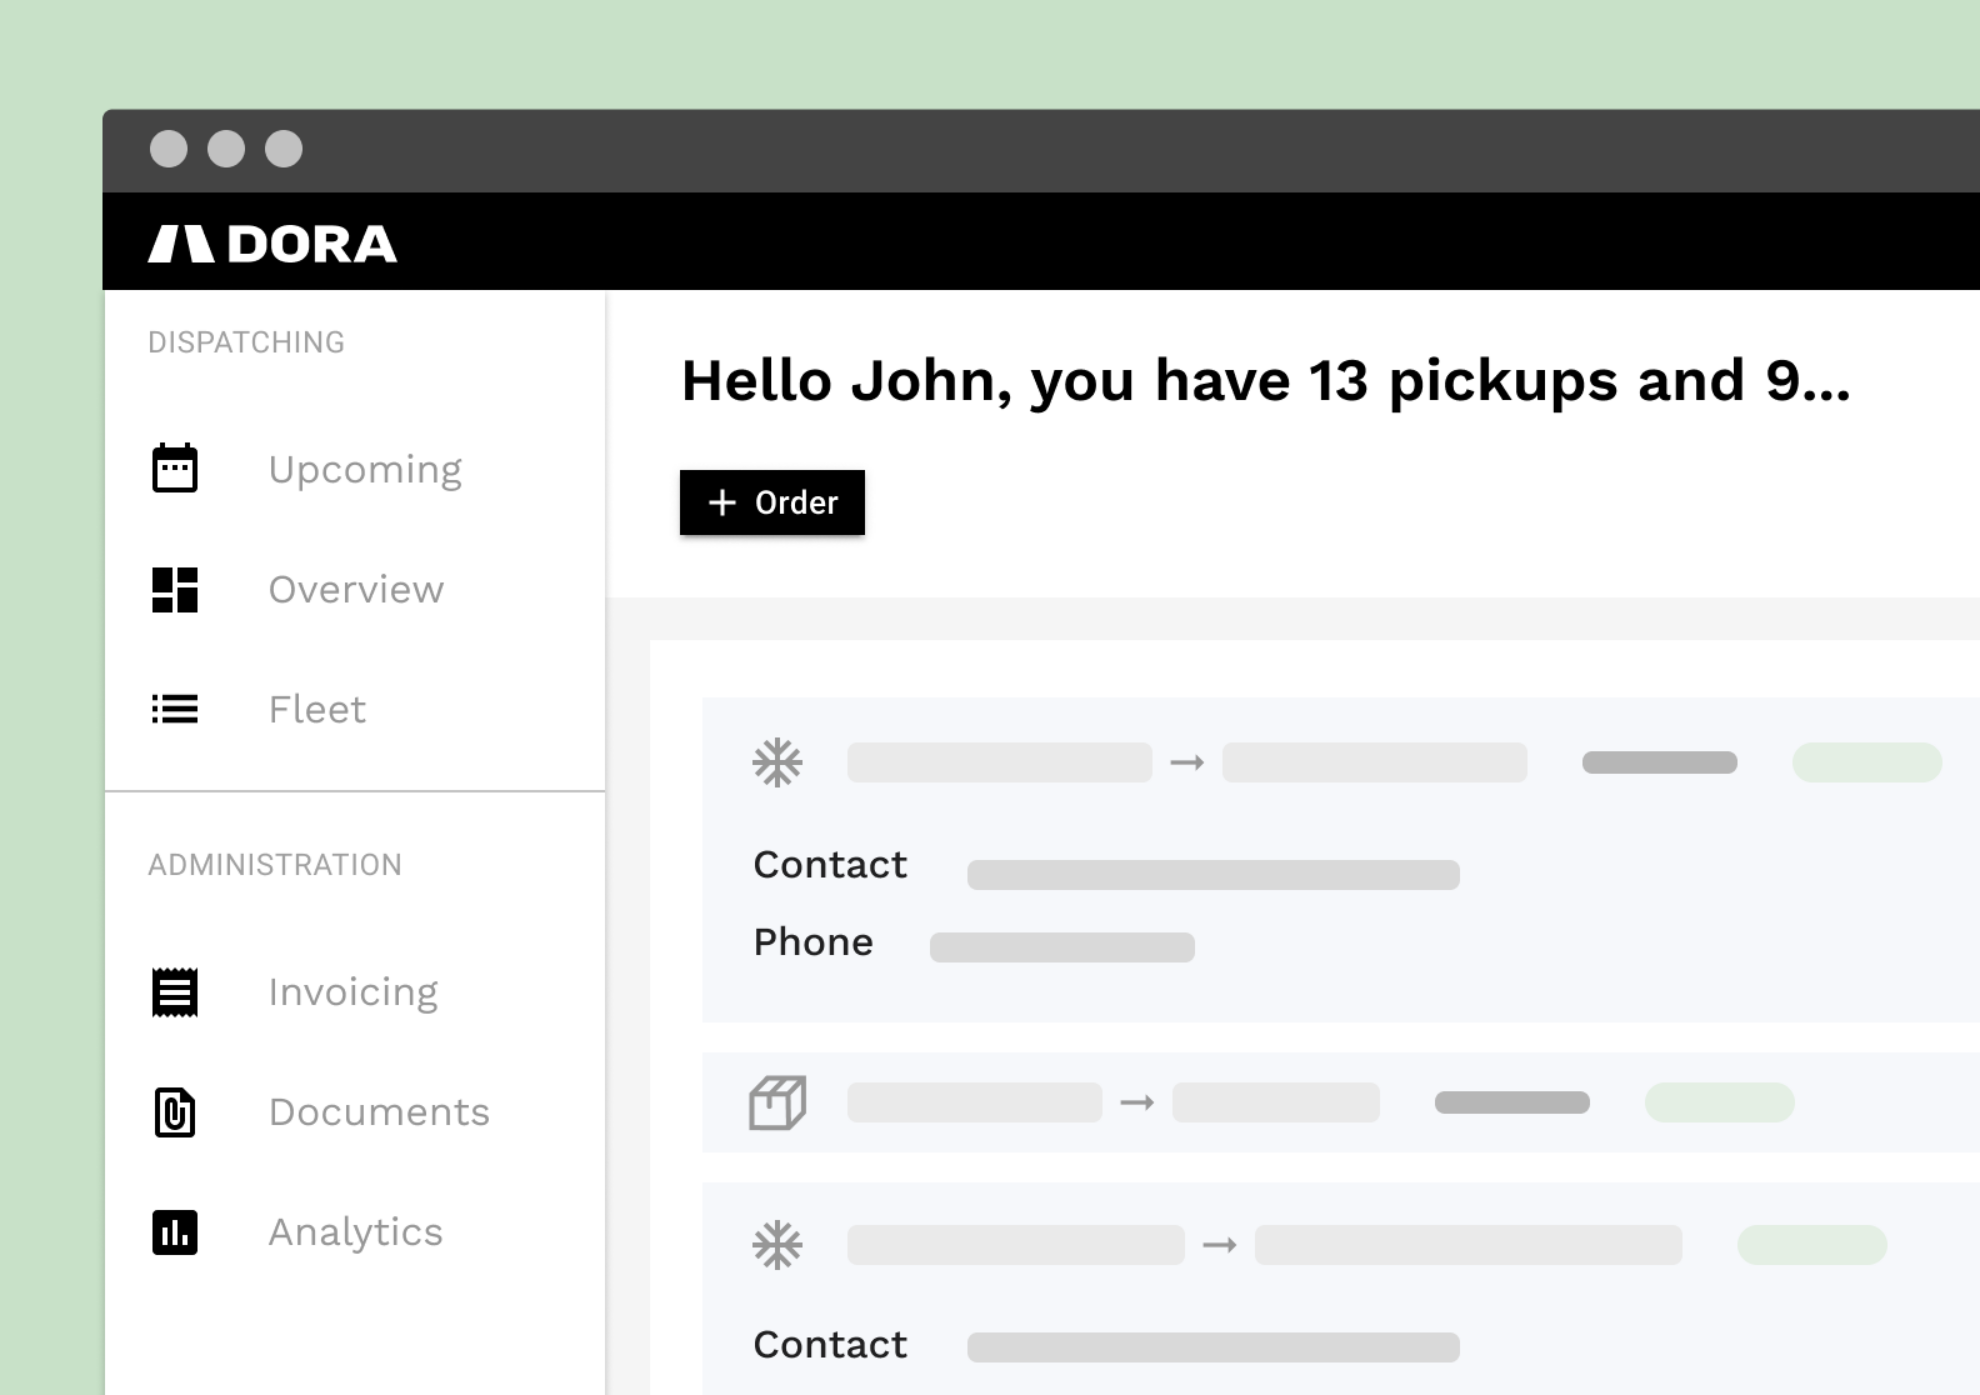This screenshot has width=1980, height=1395.
Task: Click the Invoicing receipt icon
Action: pyautogui.click(x=174, y=992)
